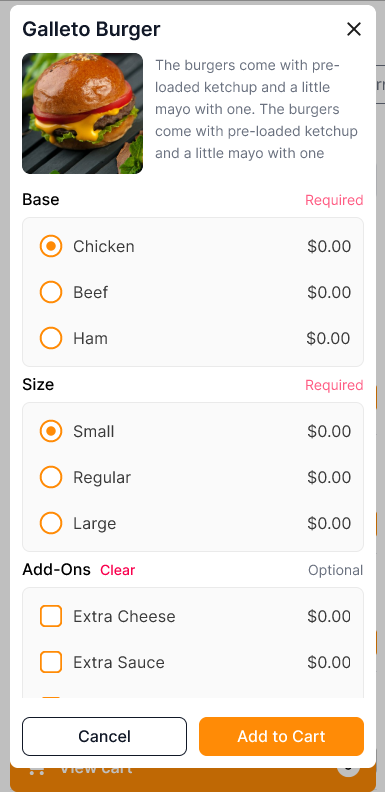Image resolution: width=385 pixels, height=792 pixels.
Task: Select the Small size option
Action: point(51,431)
